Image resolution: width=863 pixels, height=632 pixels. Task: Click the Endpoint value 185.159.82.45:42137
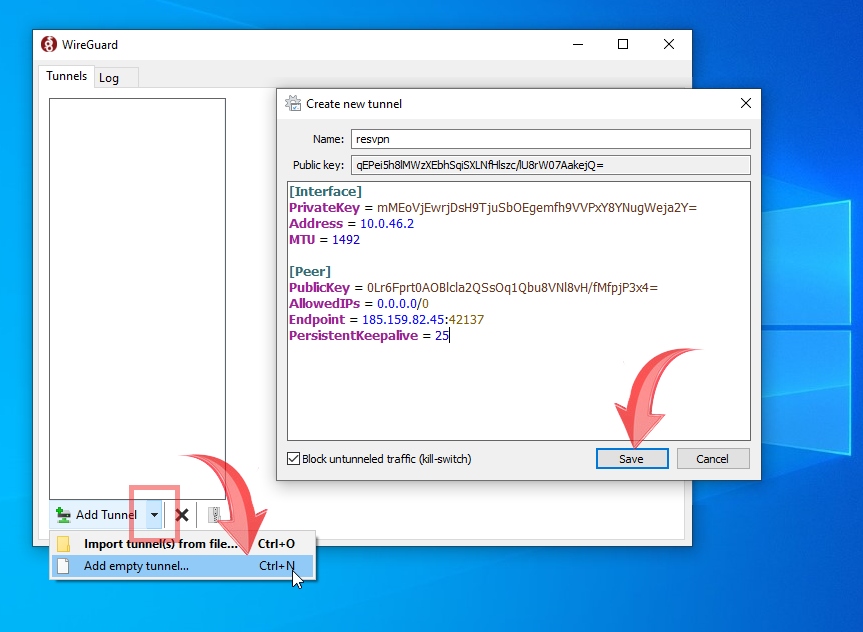click(423, 319)
